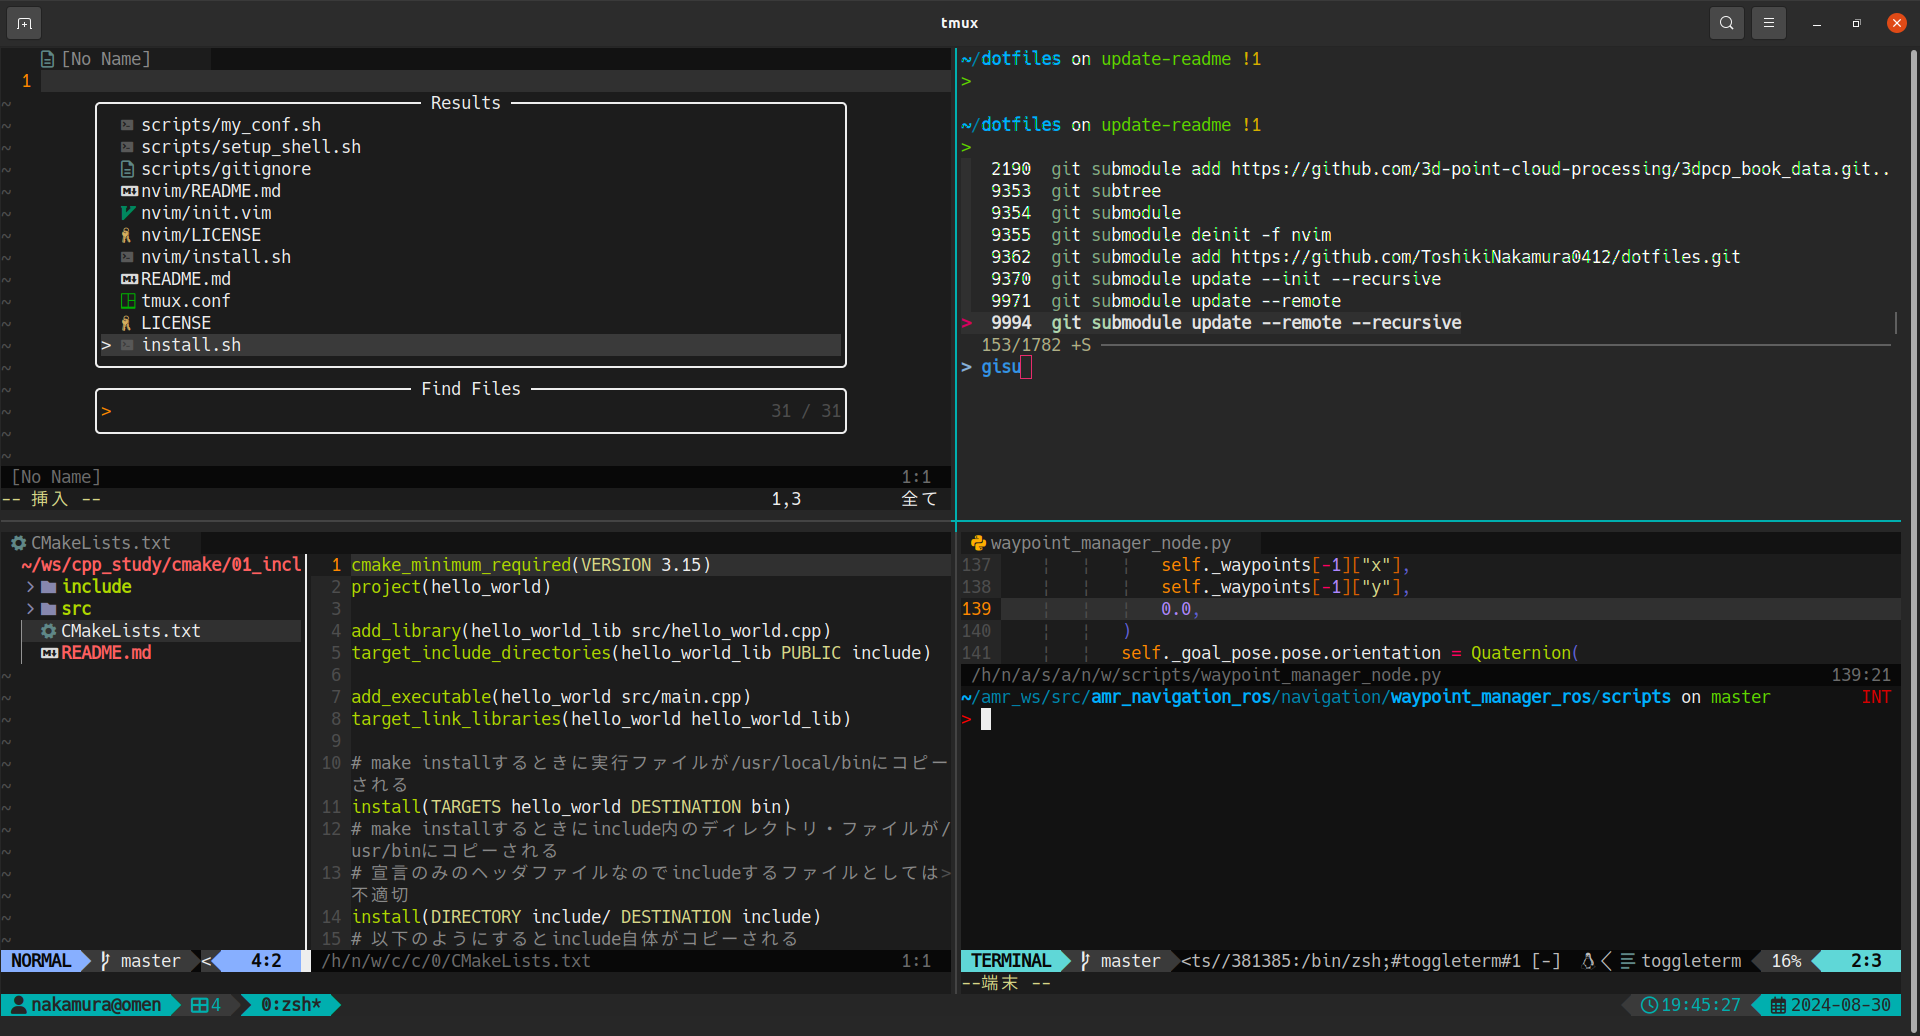Select history entry 9355 submodule deinit
The image size is (1920, 1036).
pos(1161,235)
